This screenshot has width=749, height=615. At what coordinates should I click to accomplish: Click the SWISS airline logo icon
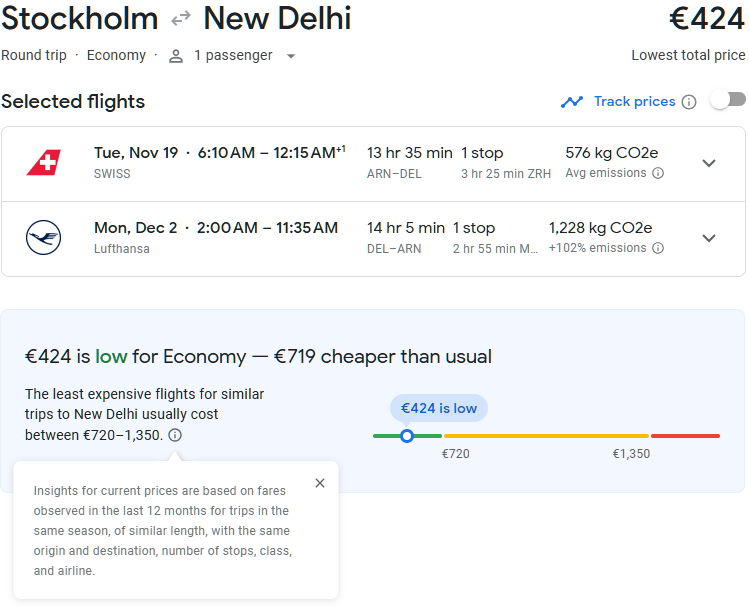(x=43, y=162)
